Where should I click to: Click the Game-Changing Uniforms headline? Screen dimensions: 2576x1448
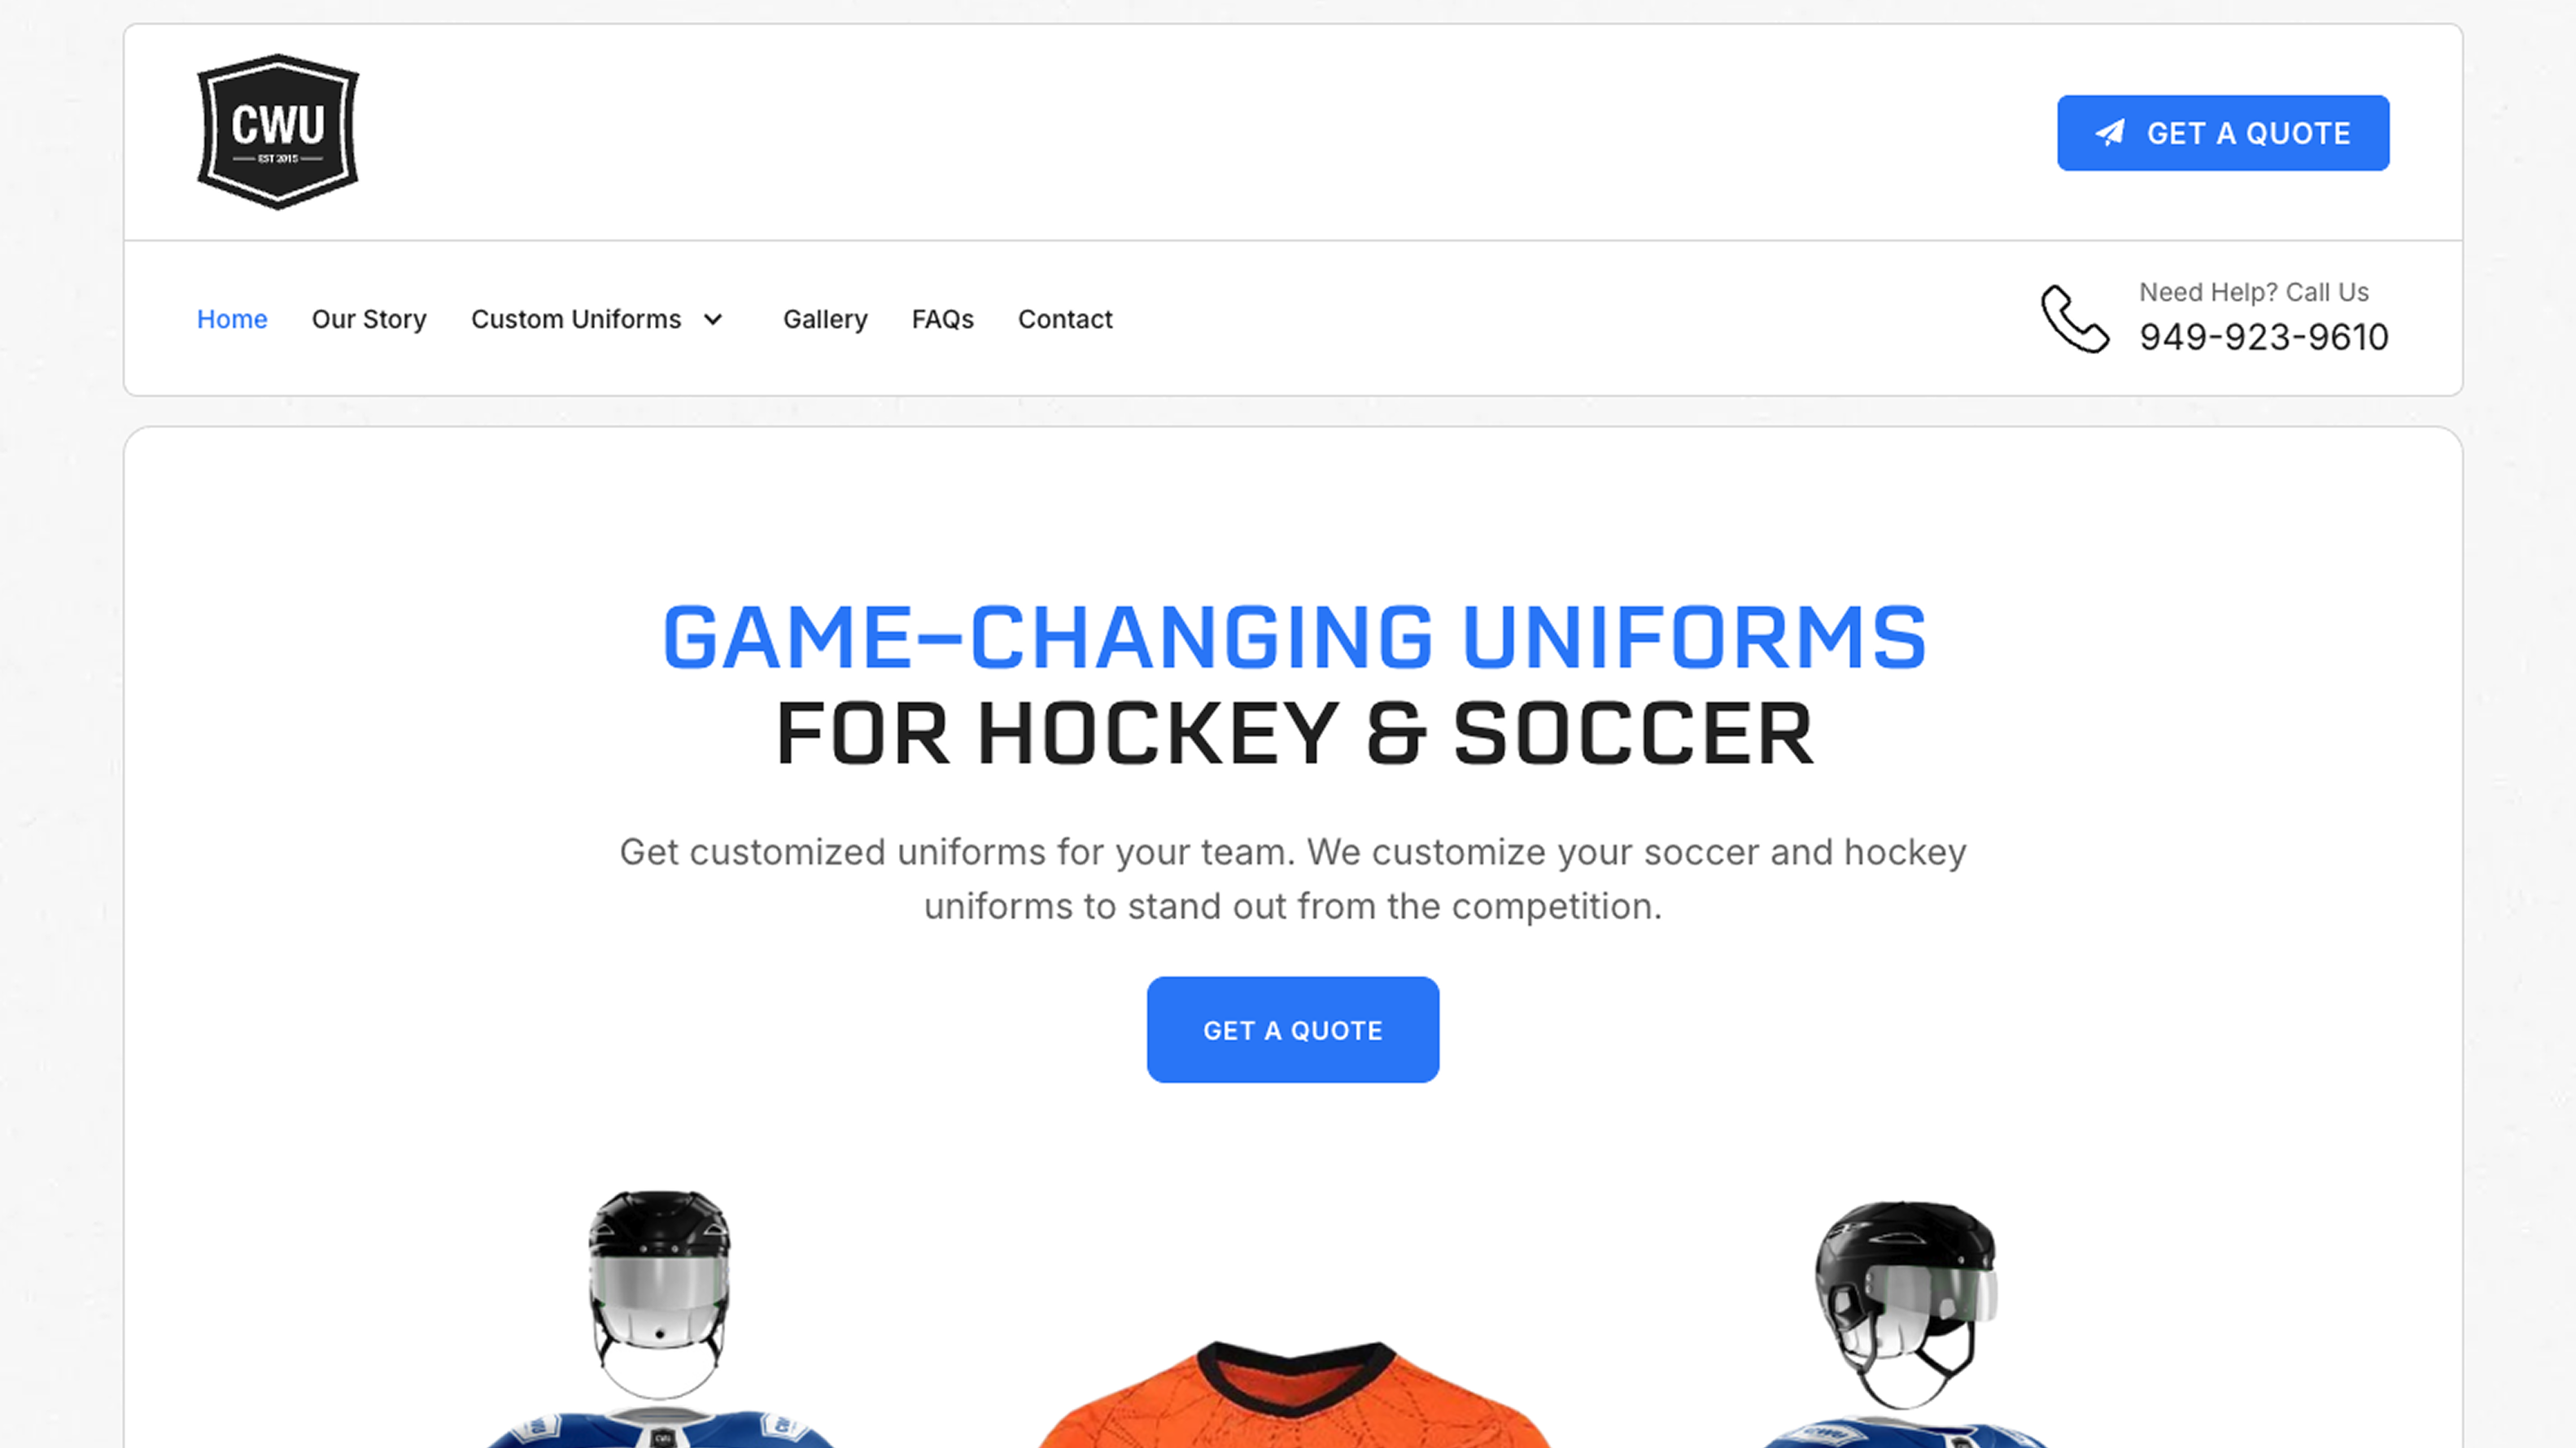tap(1294, 638)
